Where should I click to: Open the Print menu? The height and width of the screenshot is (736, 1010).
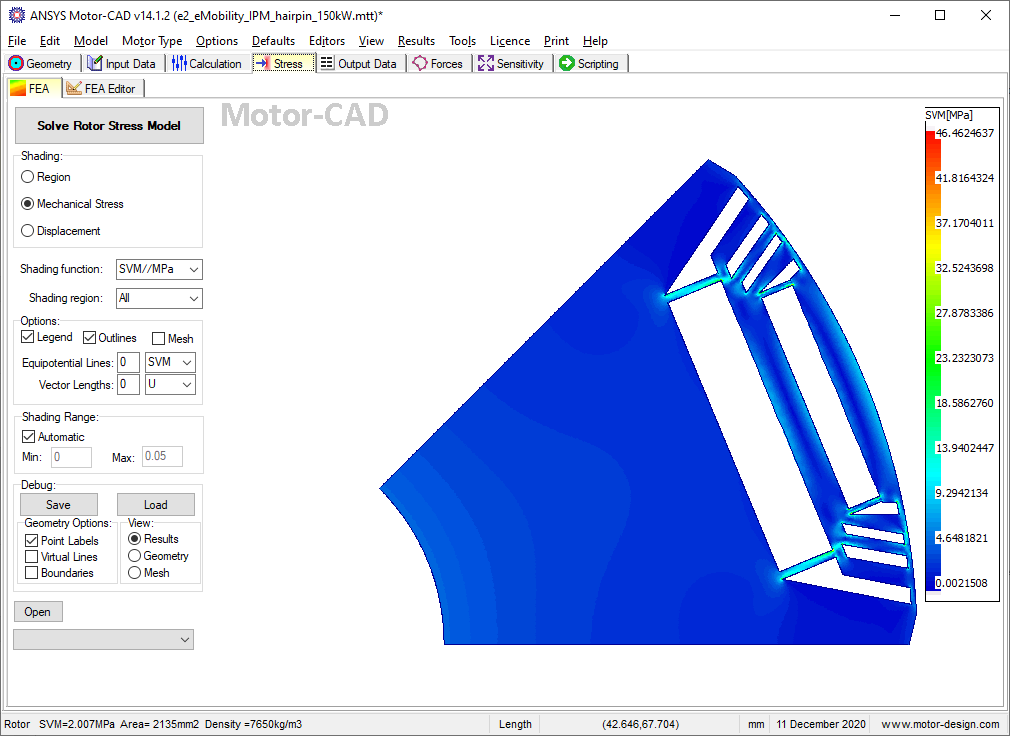tap(556, 41)
